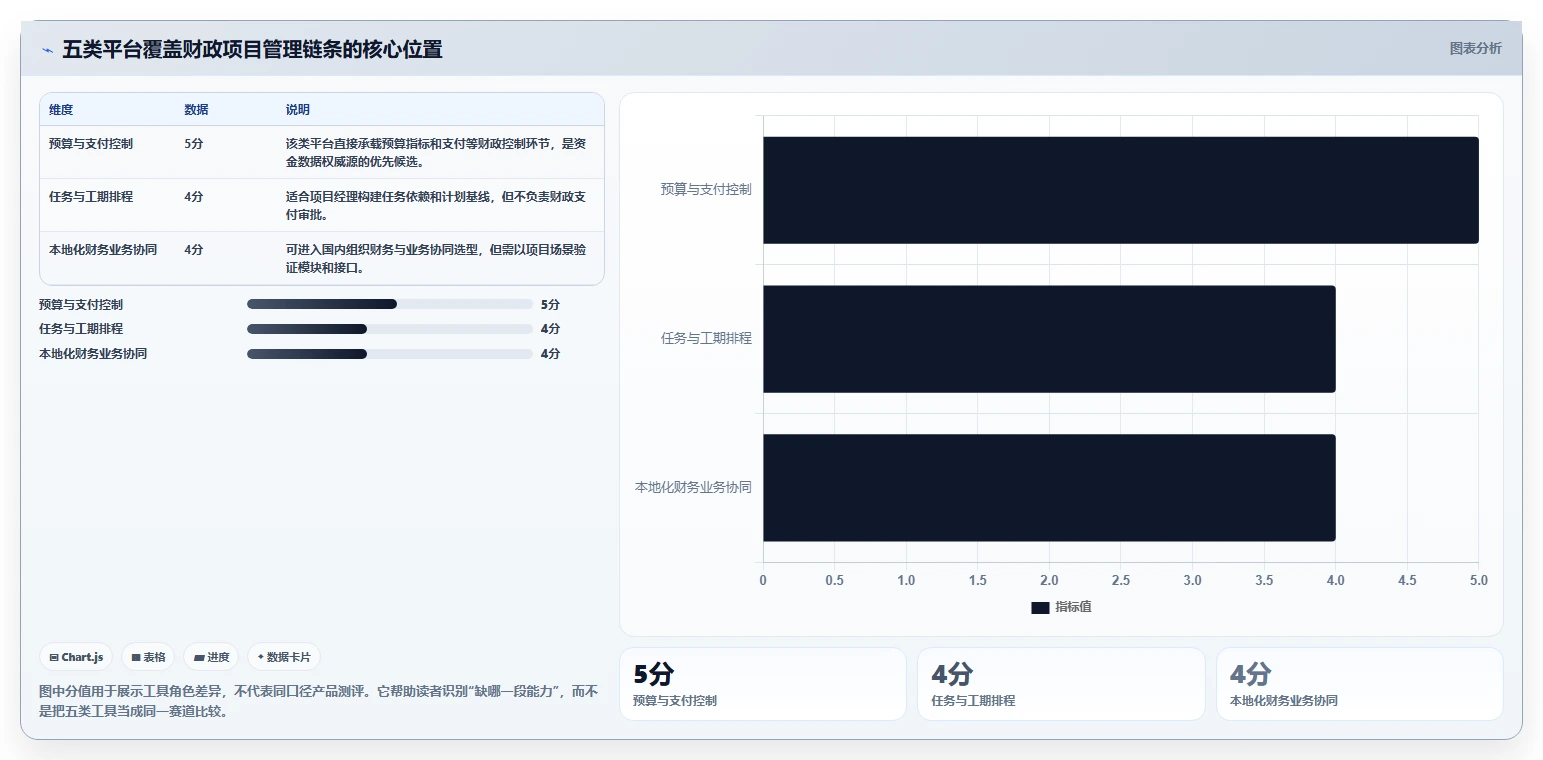Click the 5.0 x-axis tick label
Screen dimensions: 1543x760
coord(1478,581)
